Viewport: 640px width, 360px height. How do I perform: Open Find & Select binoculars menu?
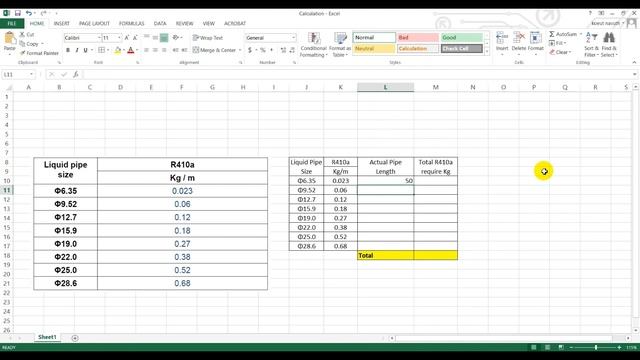(609, 44)
